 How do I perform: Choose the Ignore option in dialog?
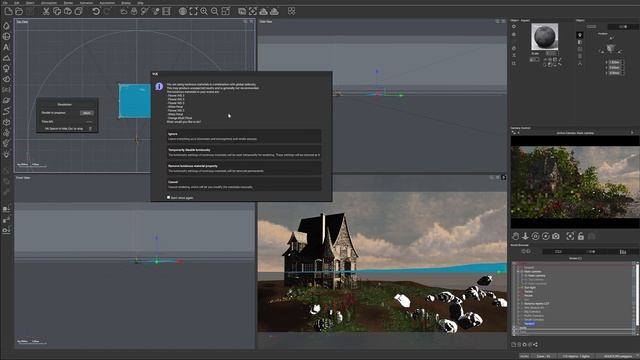point(244,136)
